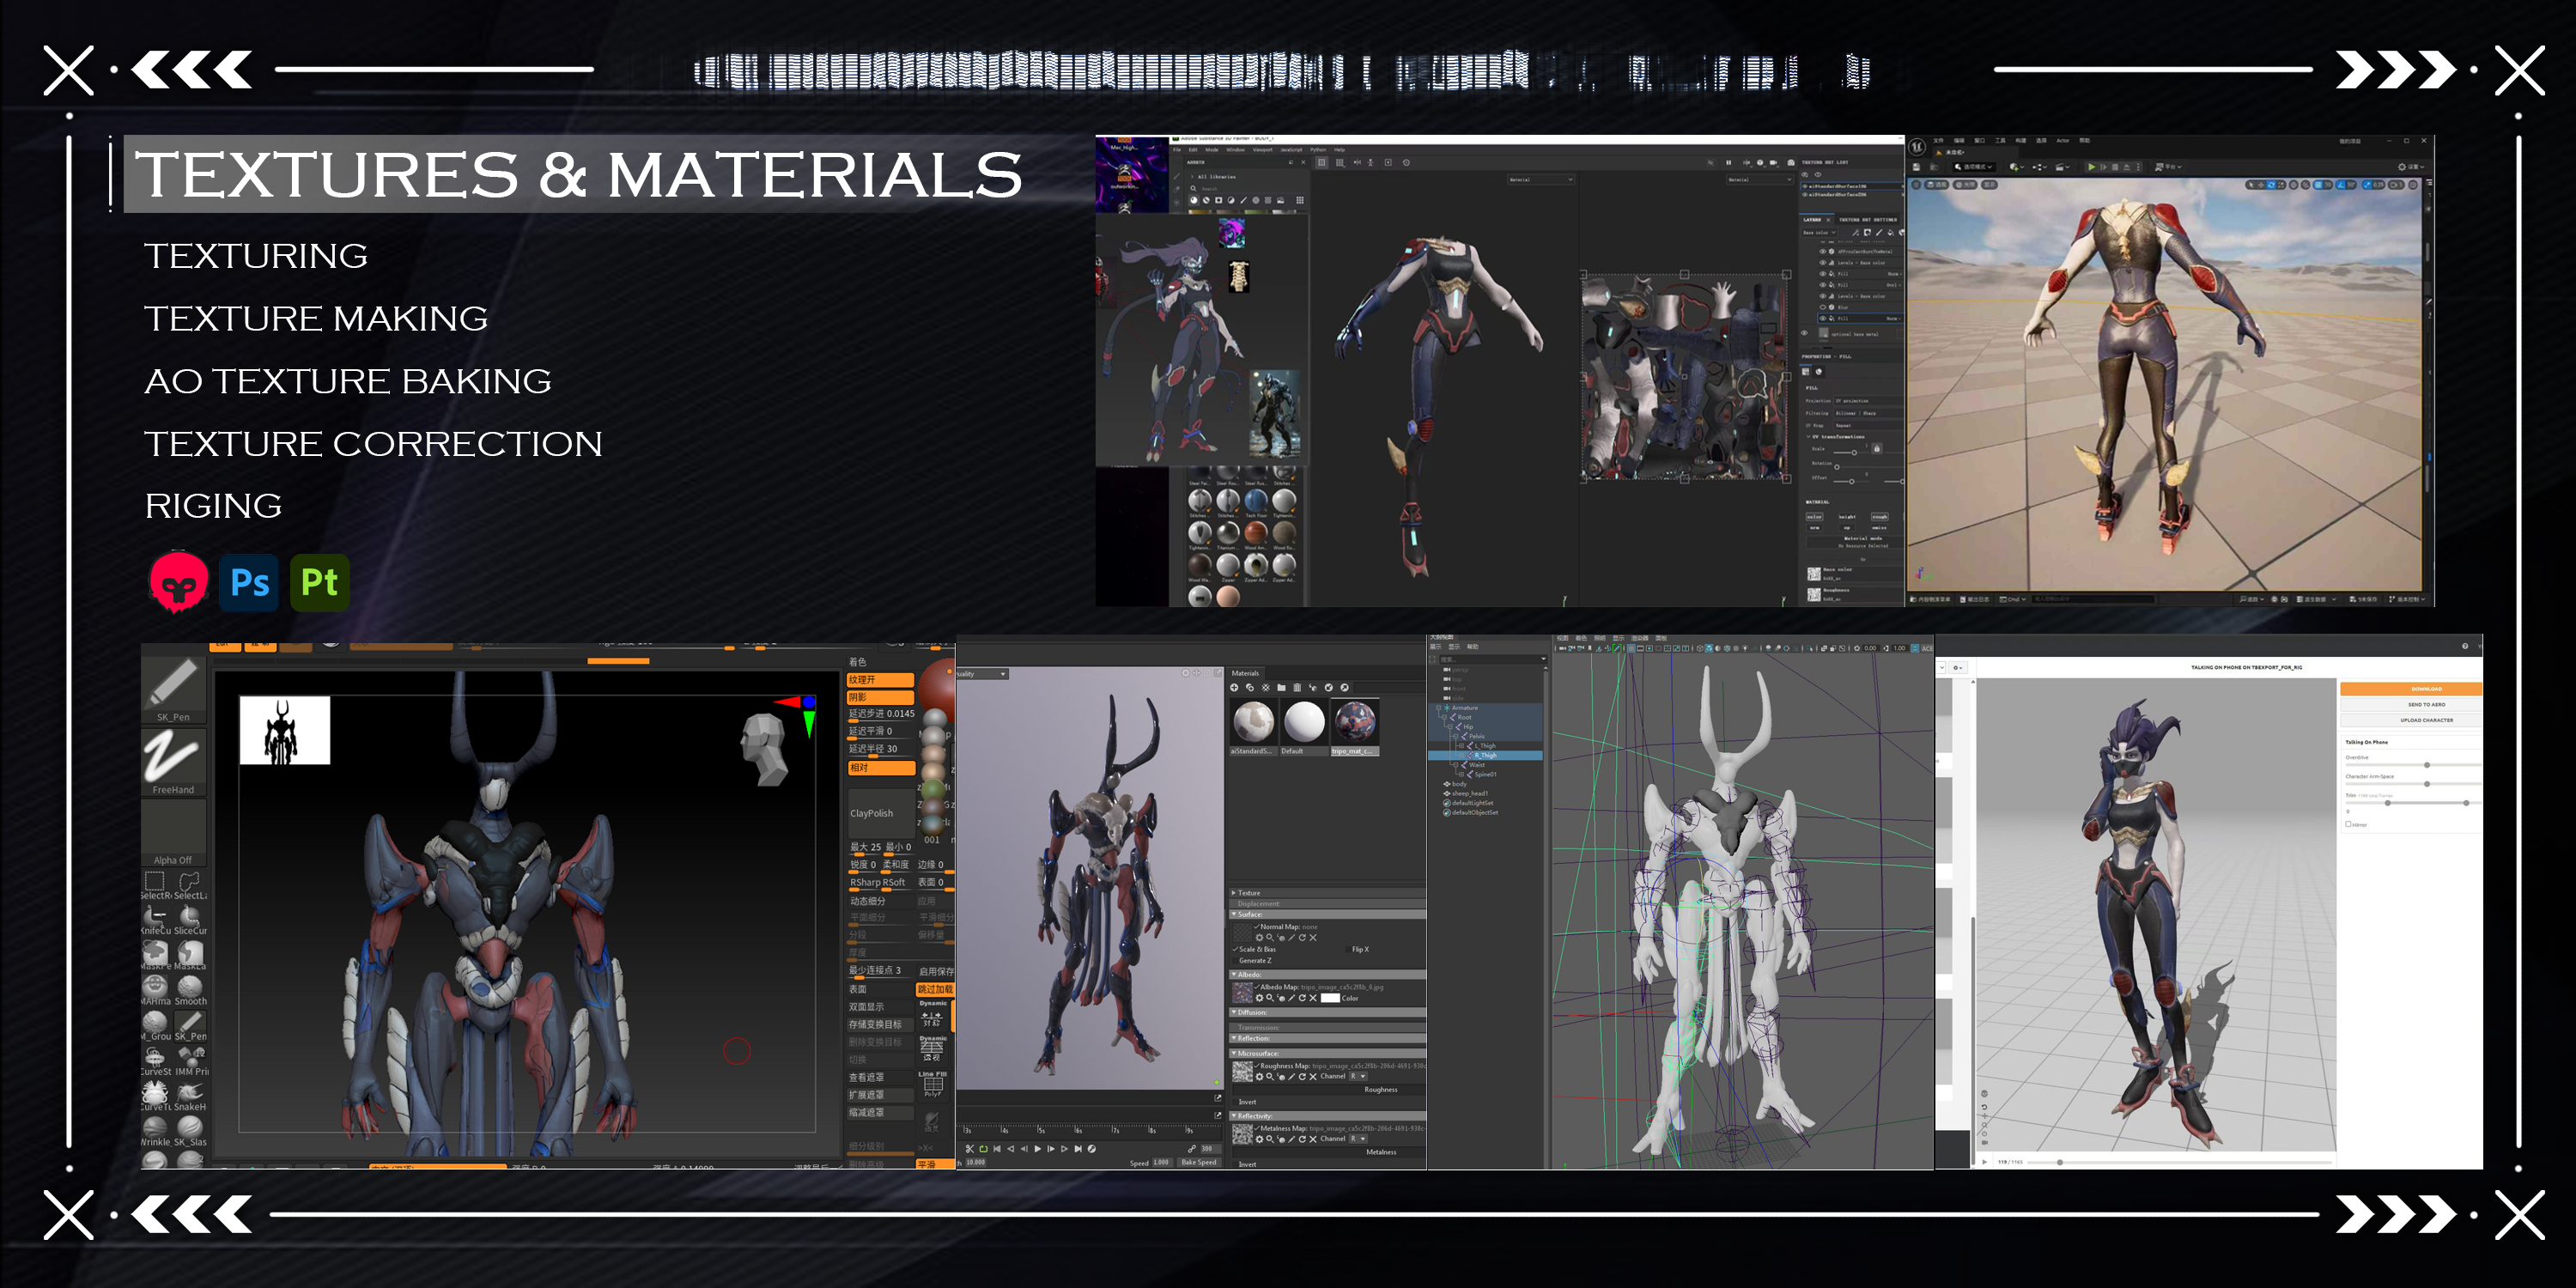Click the white Albedo Color swatch
This screenshot has height=1288, width=2576.
[1329, 998]
